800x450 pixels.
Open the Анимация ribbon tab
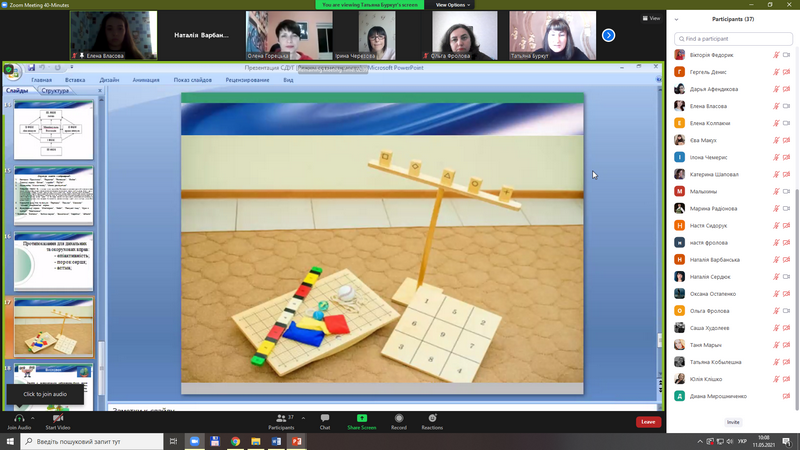coord(146,80)
